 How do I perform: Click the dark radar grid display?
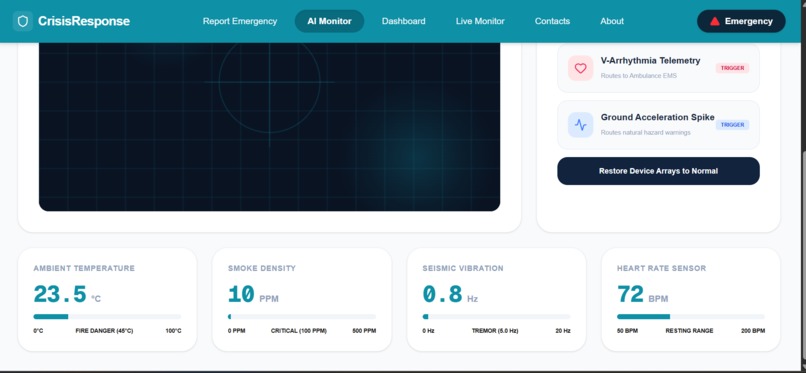pos(269,126)
